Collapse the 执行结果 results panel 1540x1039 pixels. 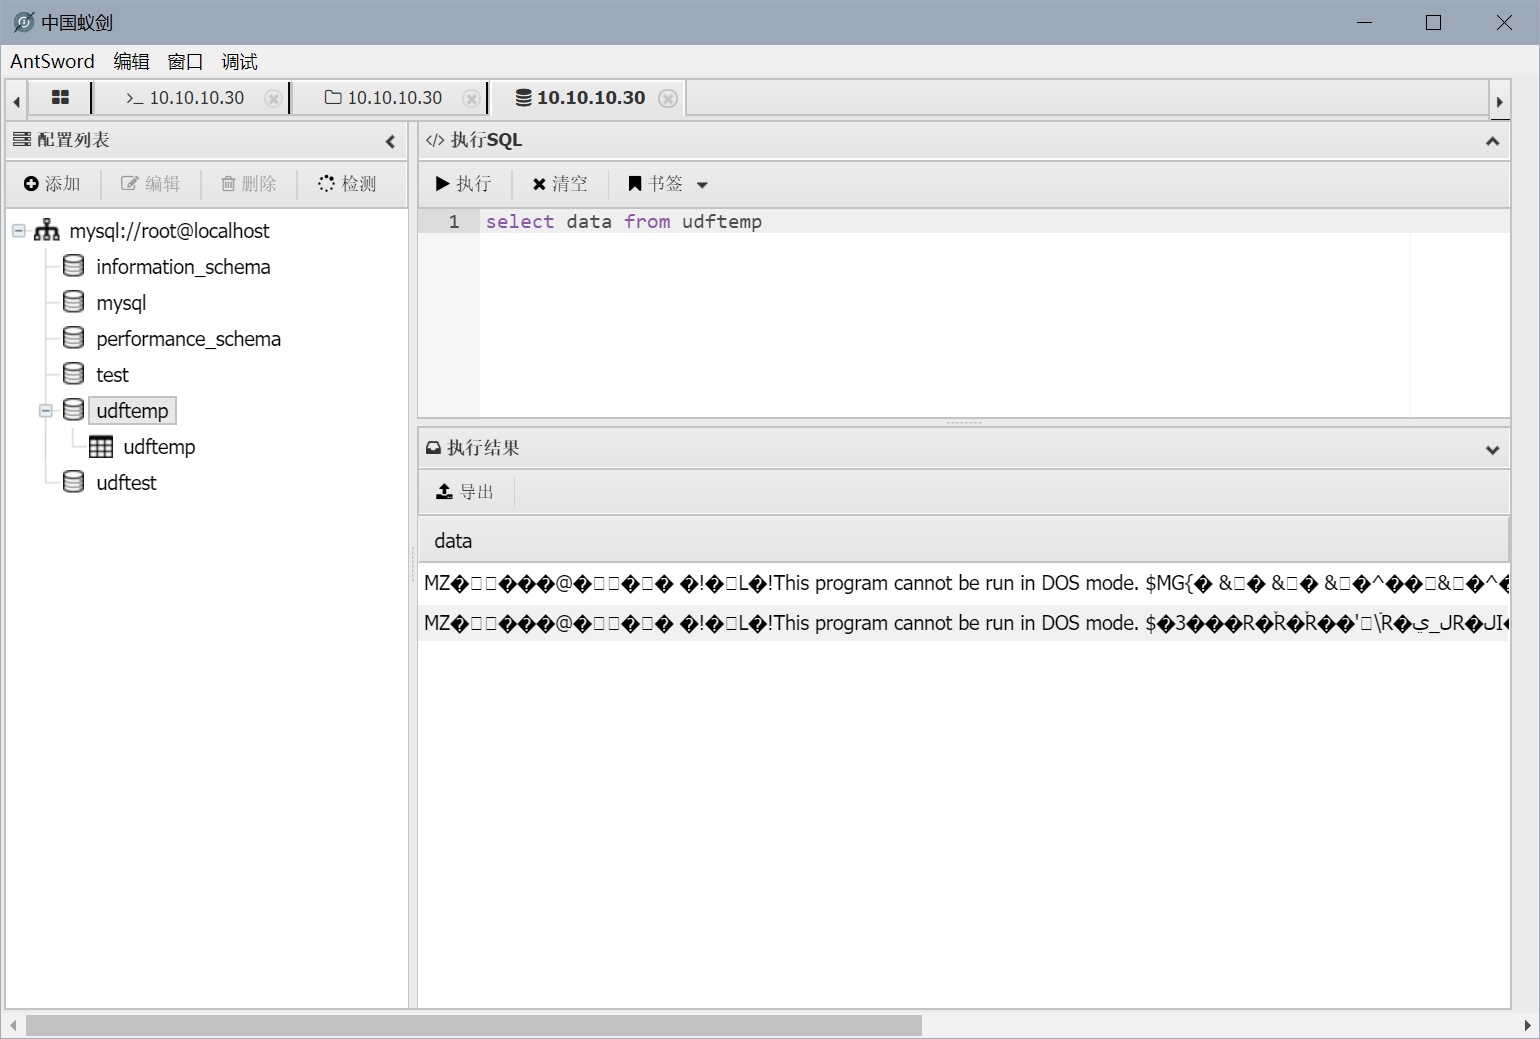(x=1492, y=449)
